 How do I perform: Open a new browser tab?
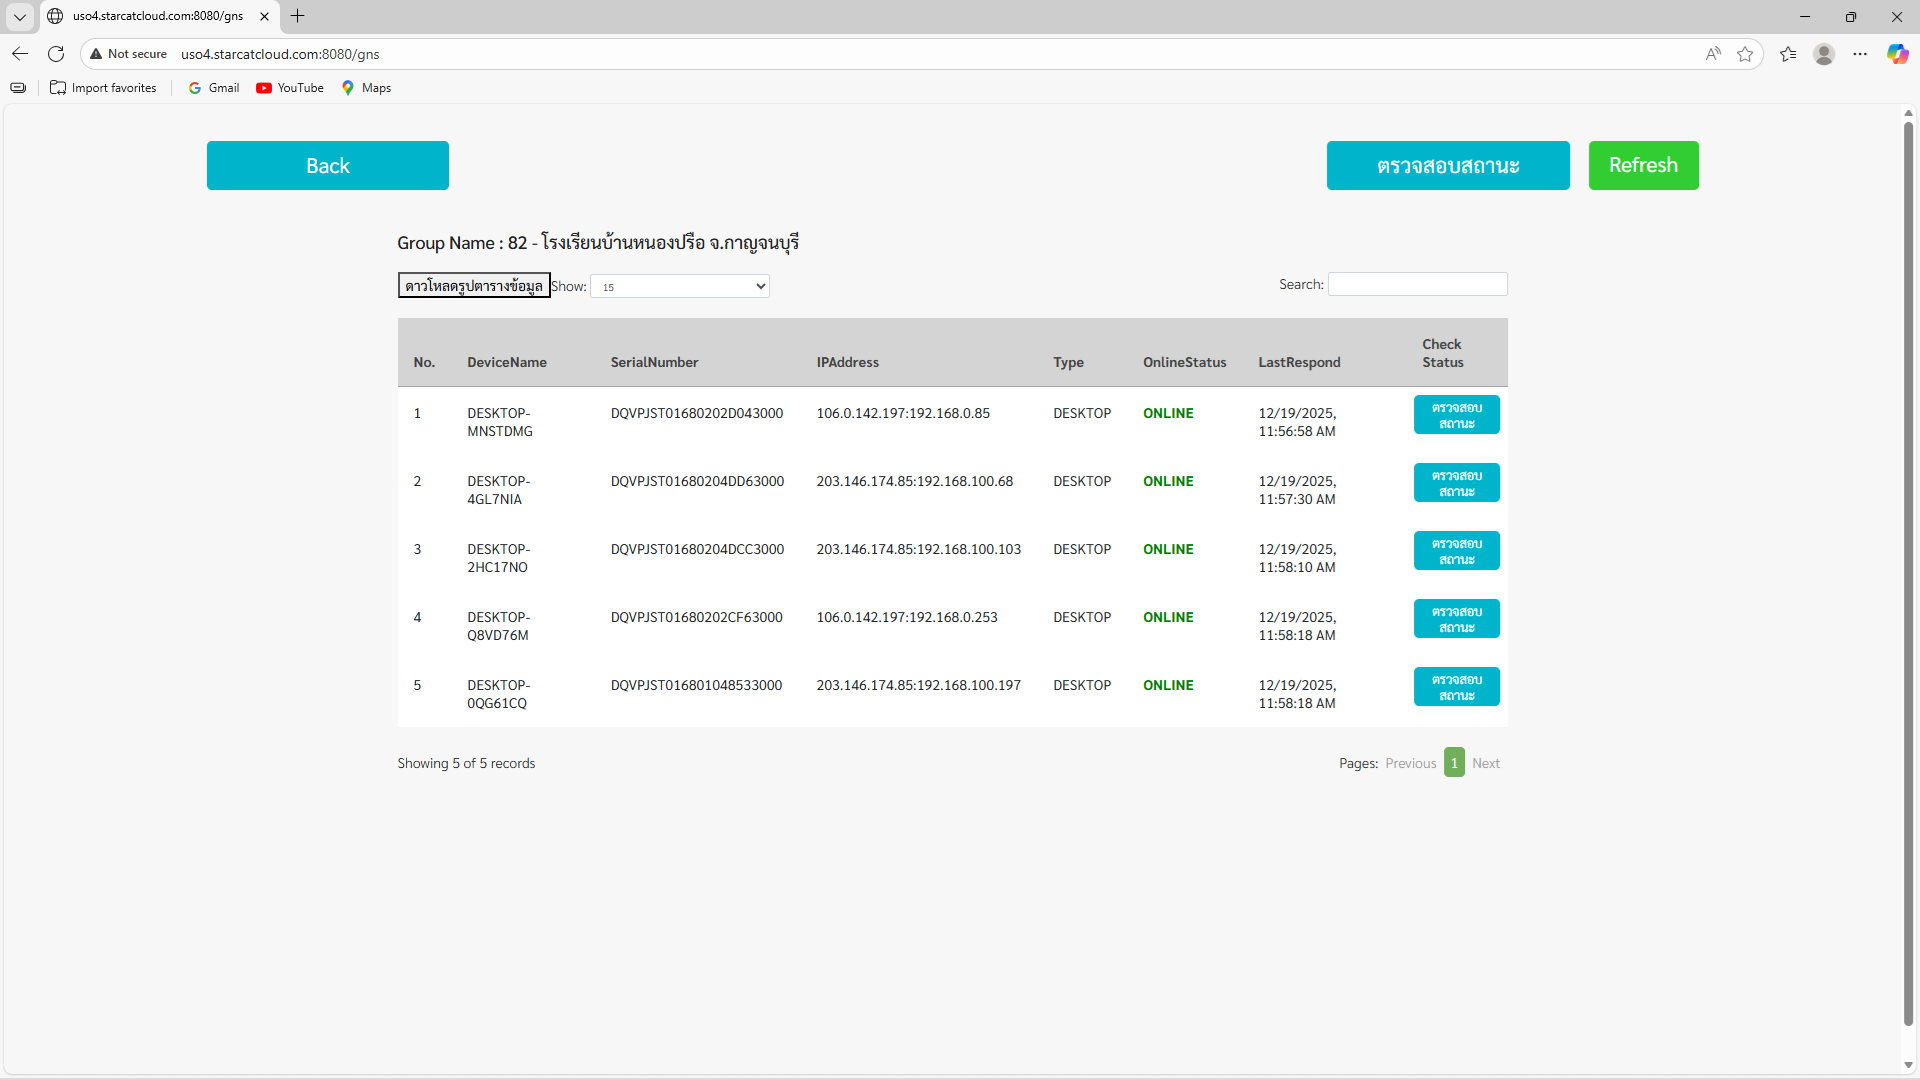(297, 16)
